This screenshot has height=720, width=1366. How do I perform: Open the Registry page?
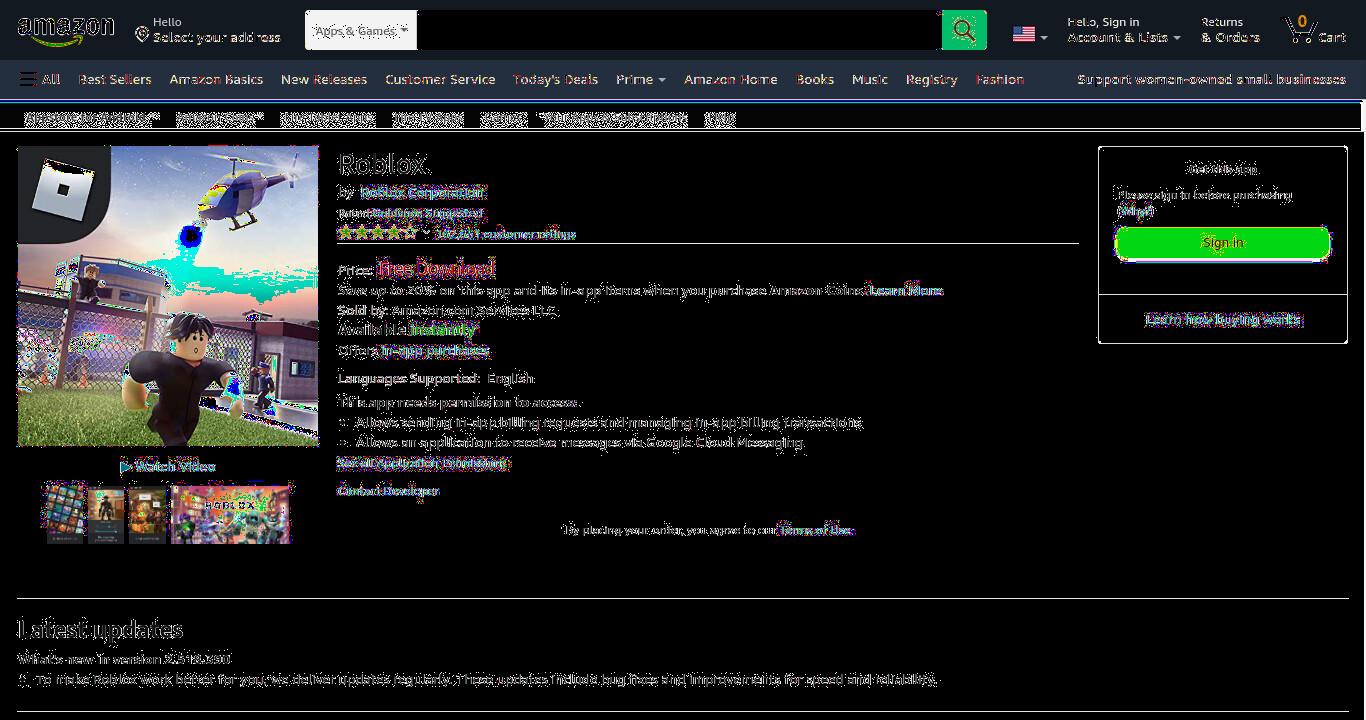tap(932, 79)
